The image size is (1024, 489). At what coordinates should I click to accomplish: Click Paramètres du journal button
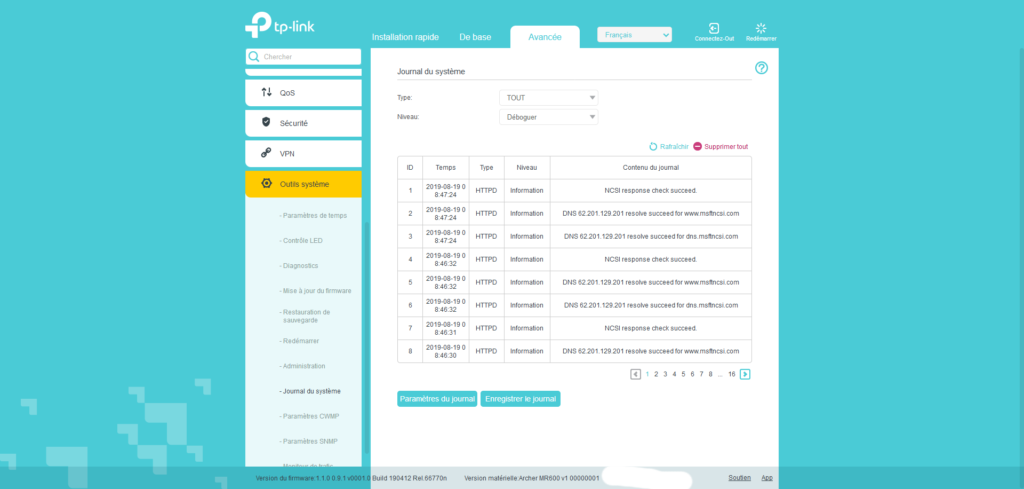(x=436, y=399)
